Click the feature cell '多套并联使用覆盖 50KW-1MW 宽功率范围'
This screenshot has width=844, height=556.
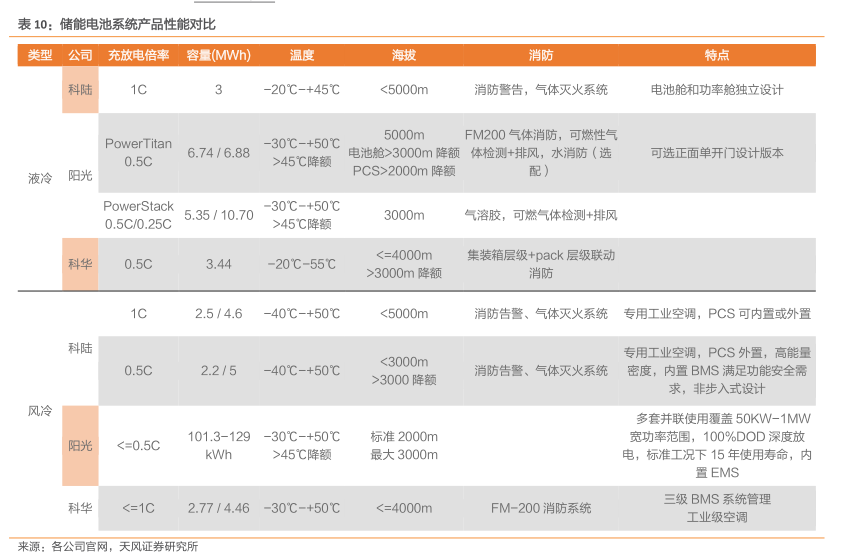tap(716, 446)
